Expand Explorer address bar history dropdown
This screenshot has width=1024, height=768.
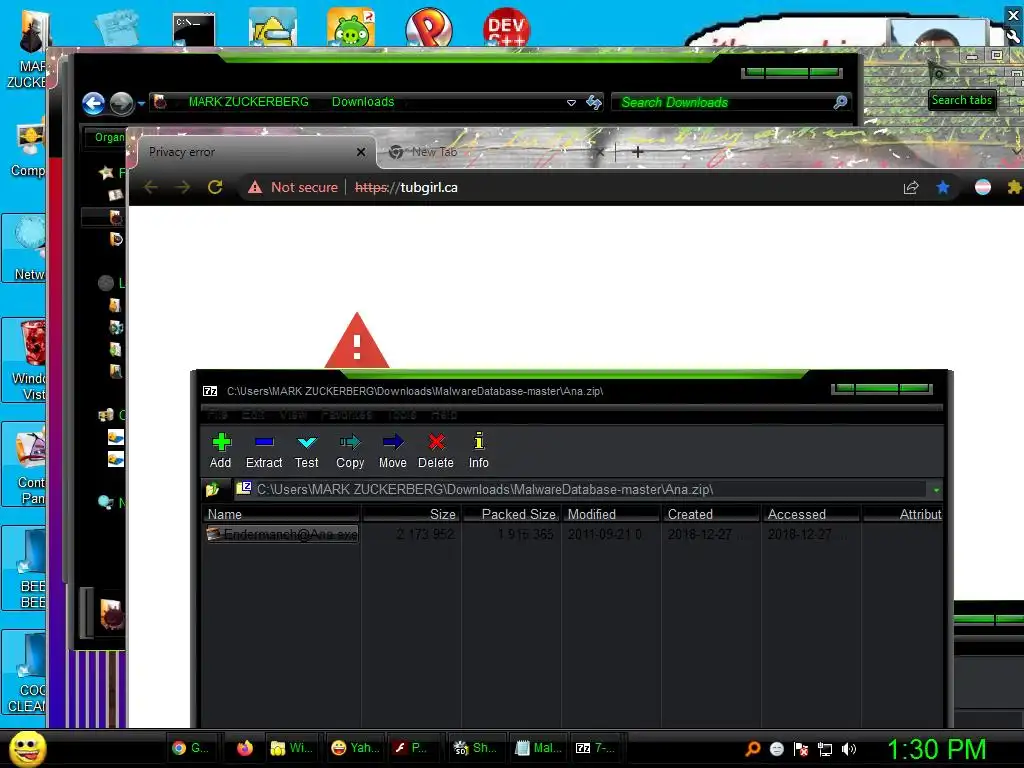571,103
